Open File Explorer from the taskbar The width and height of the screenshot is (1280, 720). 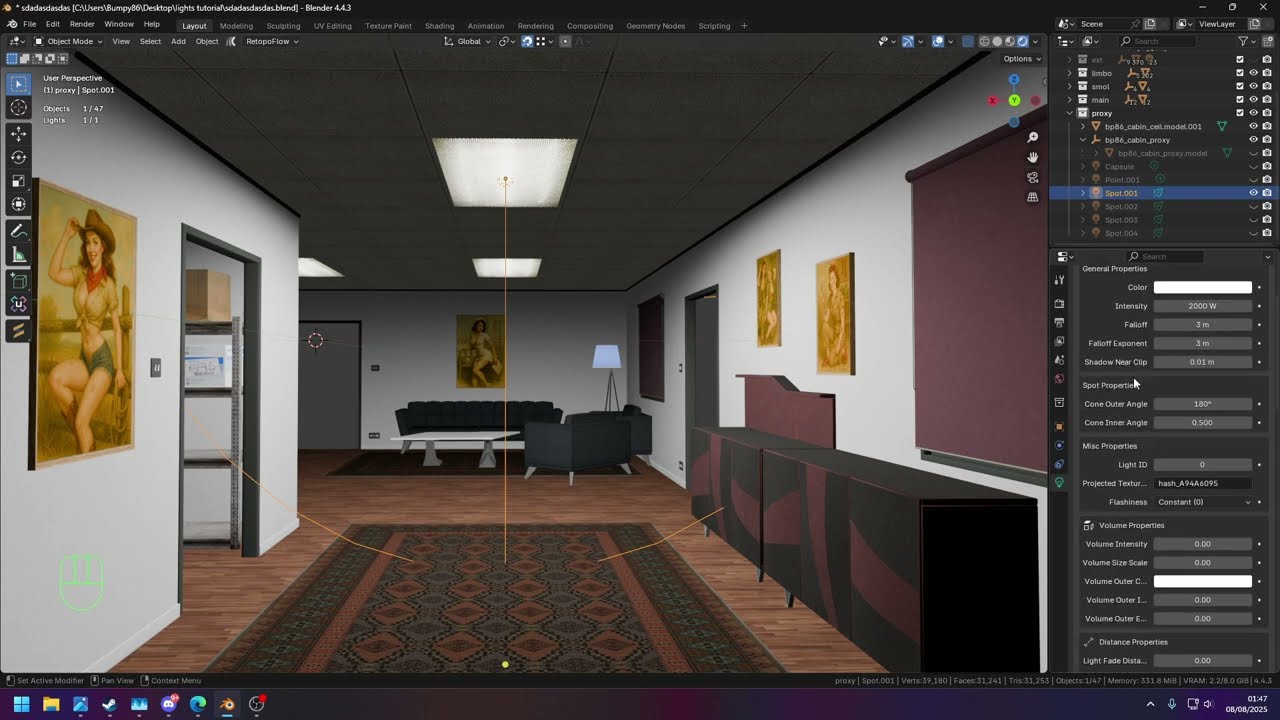(50, 704)
